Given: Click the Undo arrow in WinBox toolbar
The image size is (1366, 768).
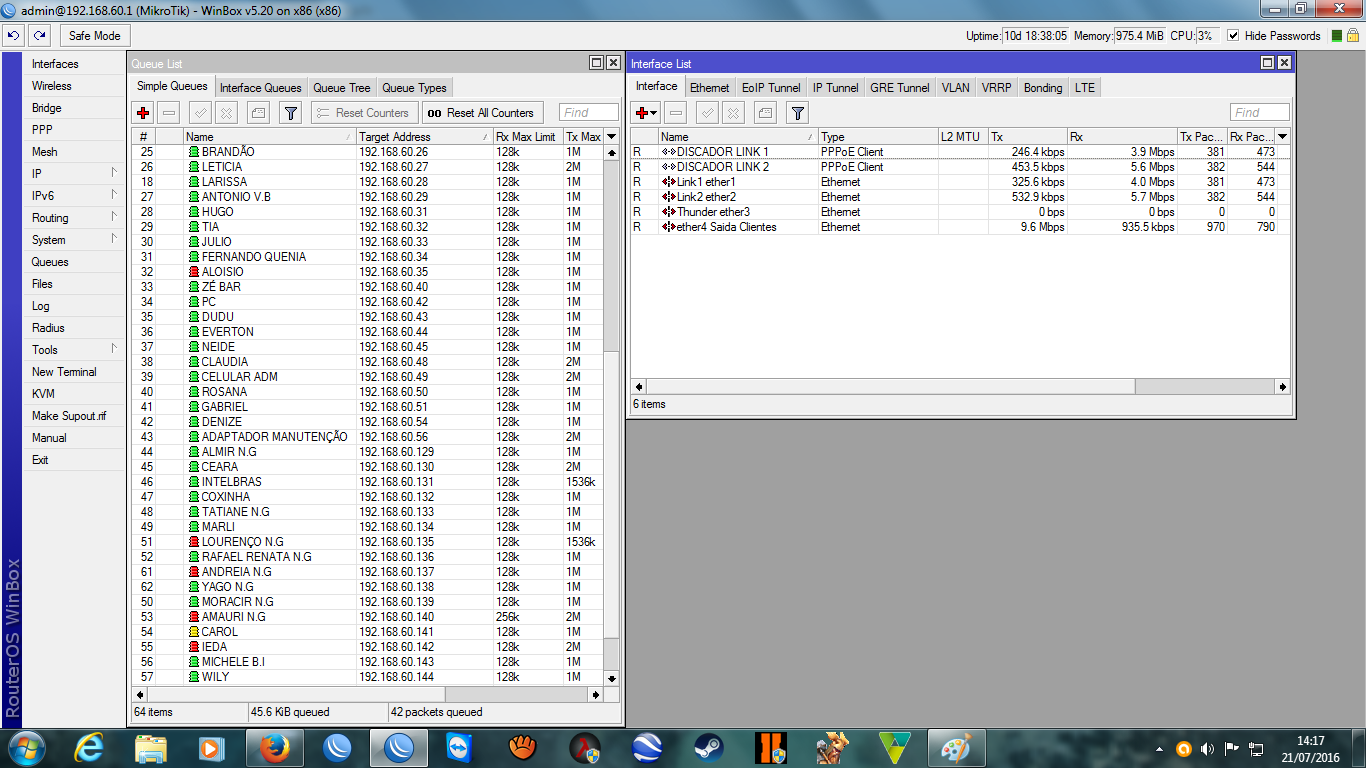Looking at the screenshot, I should tap(13, 35).
